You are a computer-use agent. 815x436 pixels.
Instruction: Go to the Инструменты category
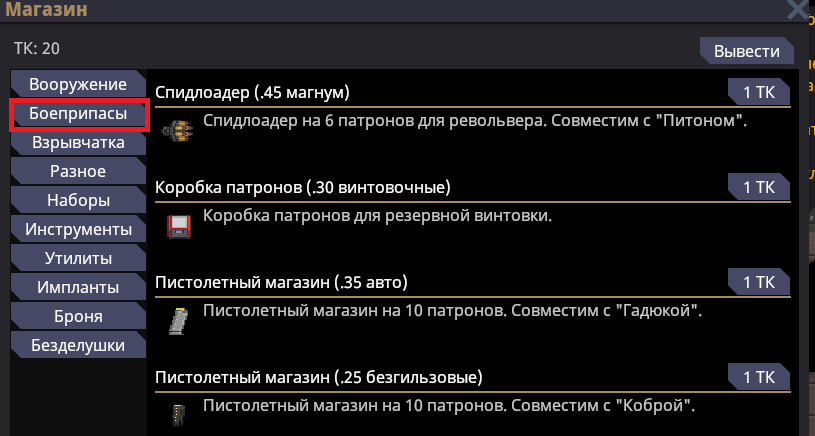click(78, 230)
